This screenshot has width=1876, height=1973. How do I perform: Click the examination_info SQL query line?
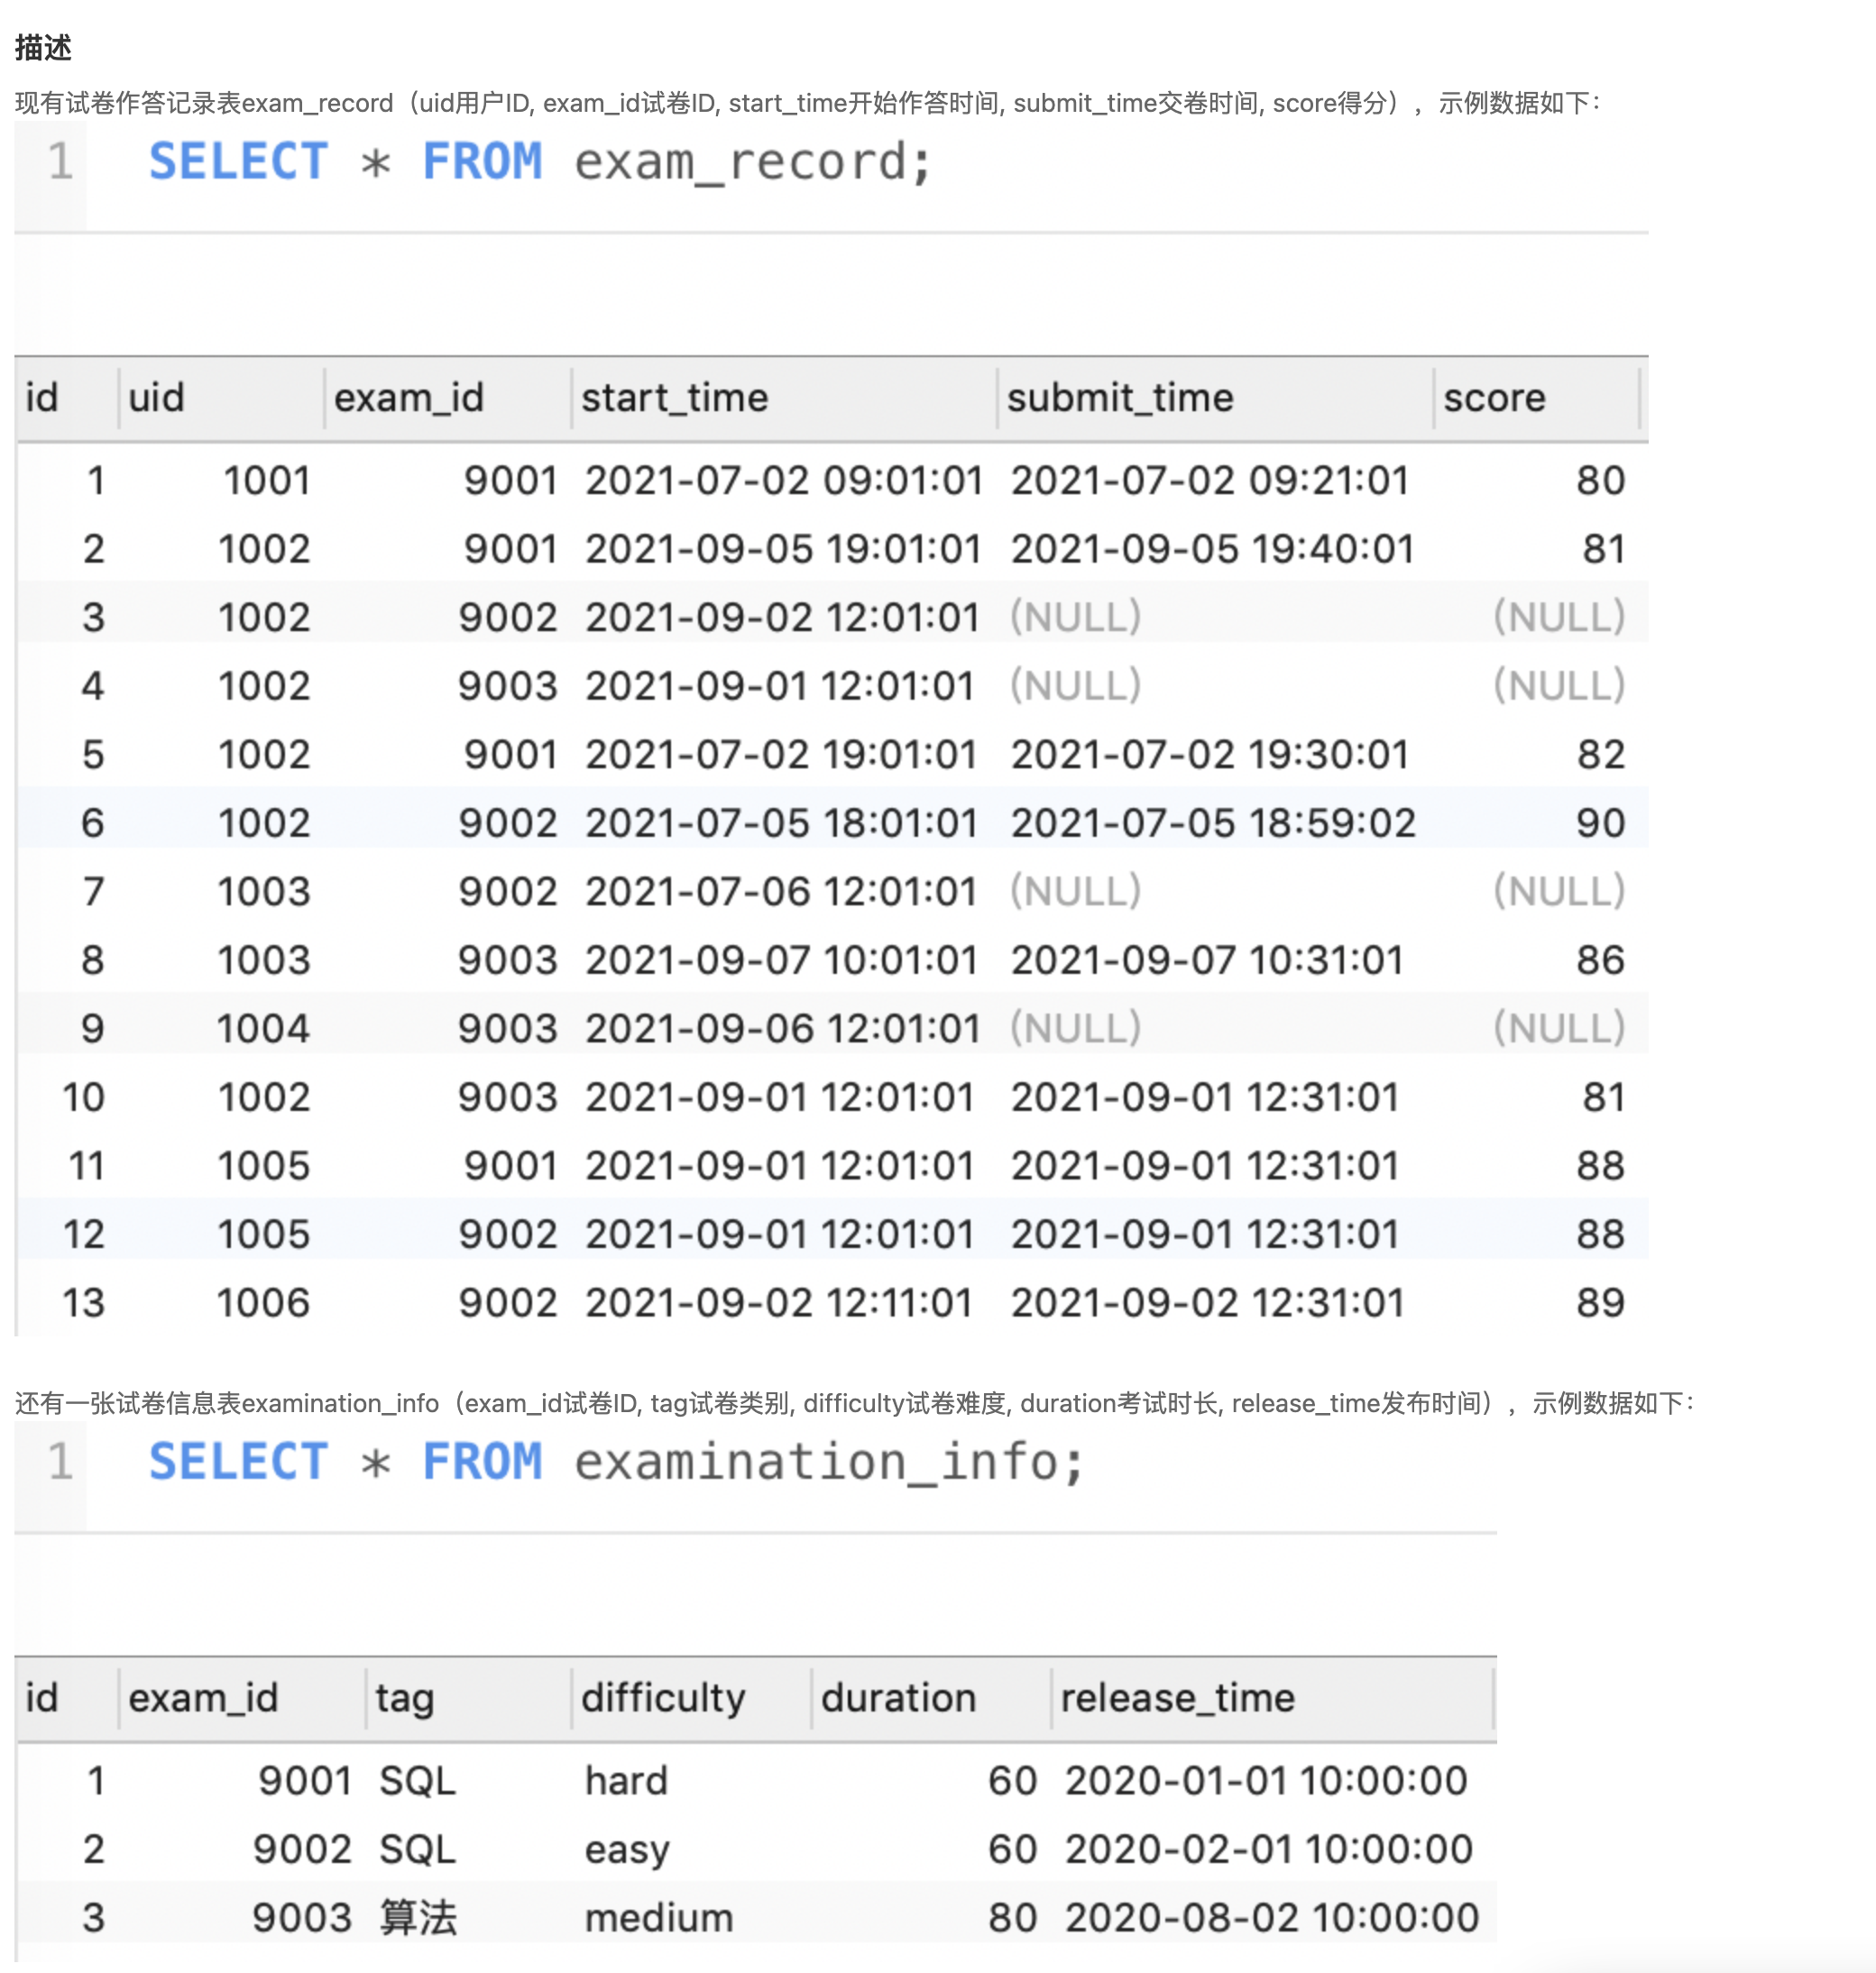pos(616,1462)
